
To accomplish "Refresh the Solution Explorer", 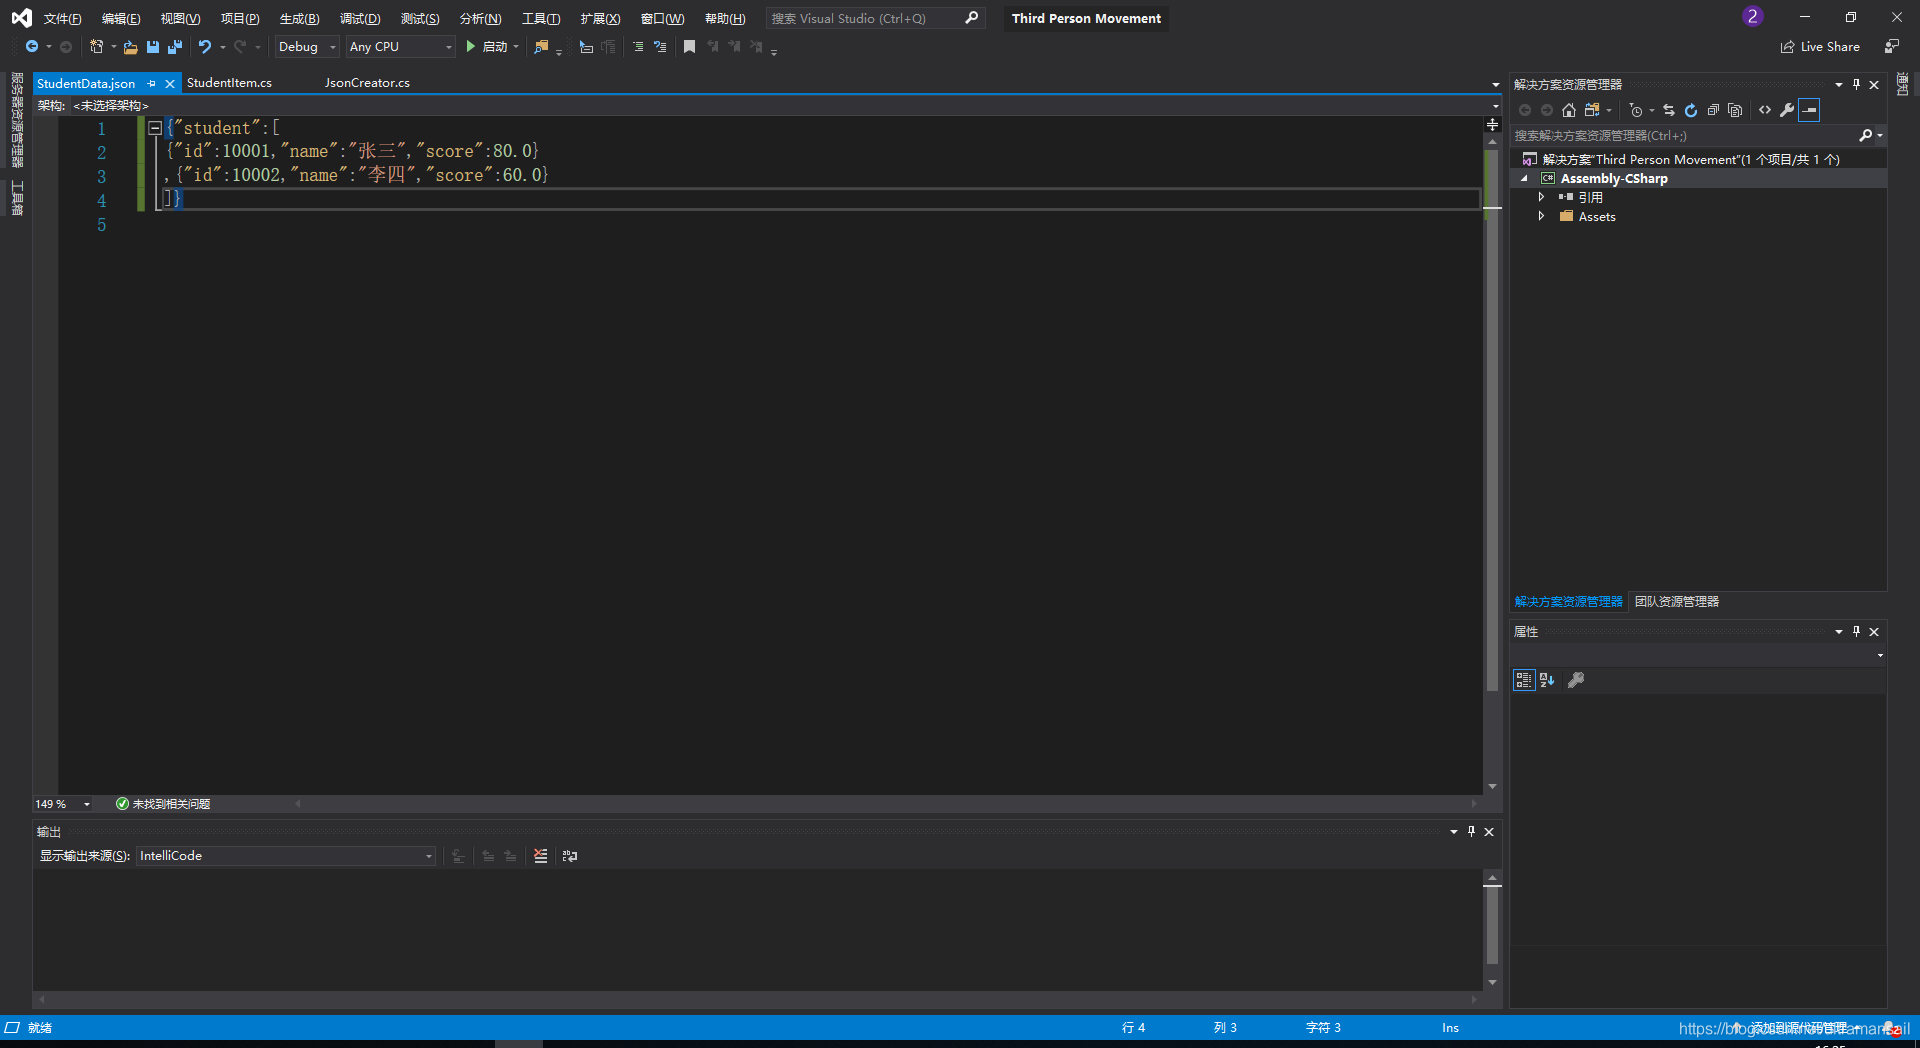I will click(1691, 110).
